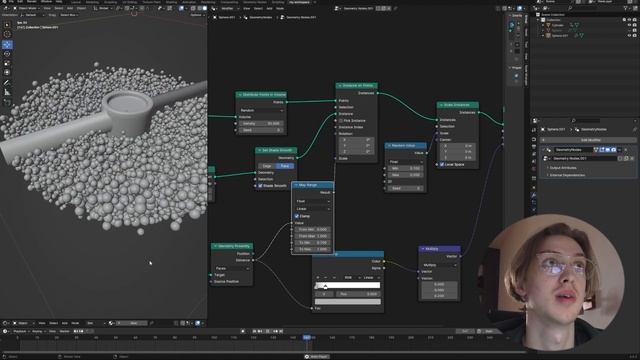Select the Transform tool
640x360 pixels.
7,73
